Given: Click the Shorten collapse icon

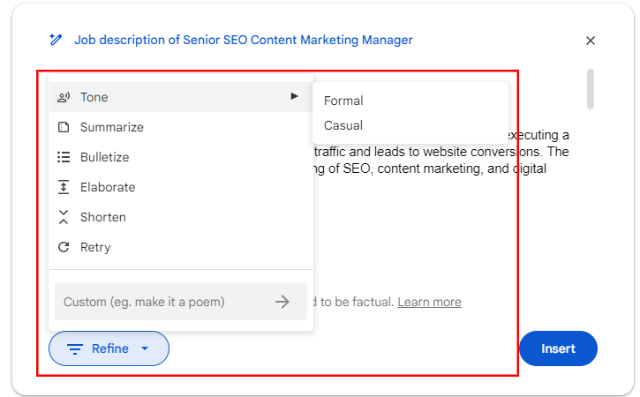Looking at the screenshot, I should 63,217.
